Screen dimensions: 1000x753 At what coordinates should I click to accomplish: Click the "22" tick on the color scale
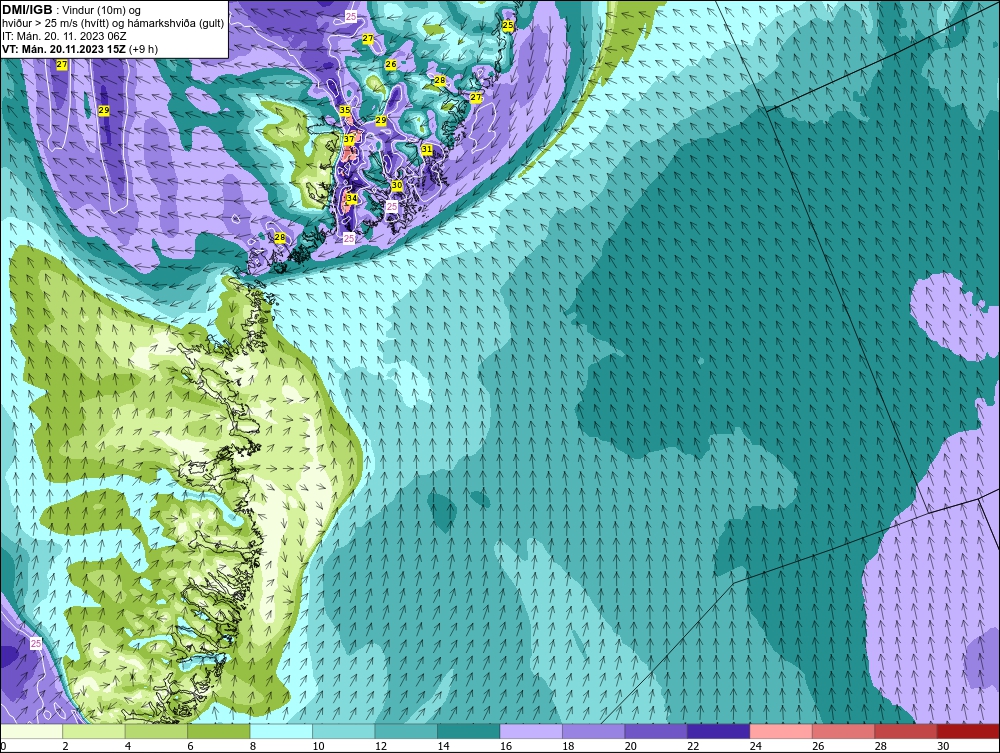[693, 746]
